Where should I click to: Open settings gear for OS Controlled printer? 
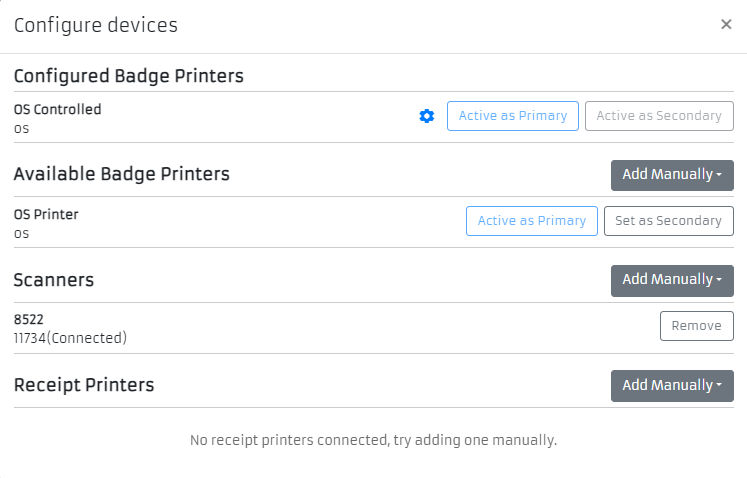click(427, 116)
